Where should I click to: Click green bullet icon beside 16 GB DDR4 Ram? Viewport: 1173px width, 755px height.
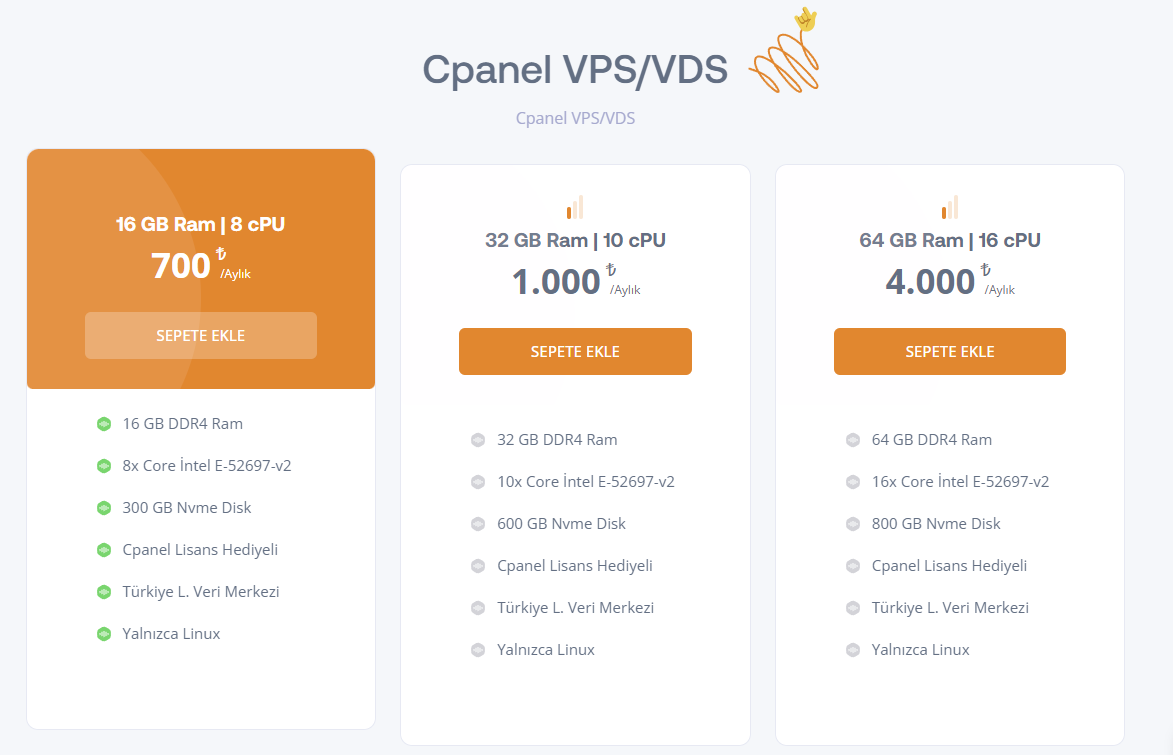[104, 424]
